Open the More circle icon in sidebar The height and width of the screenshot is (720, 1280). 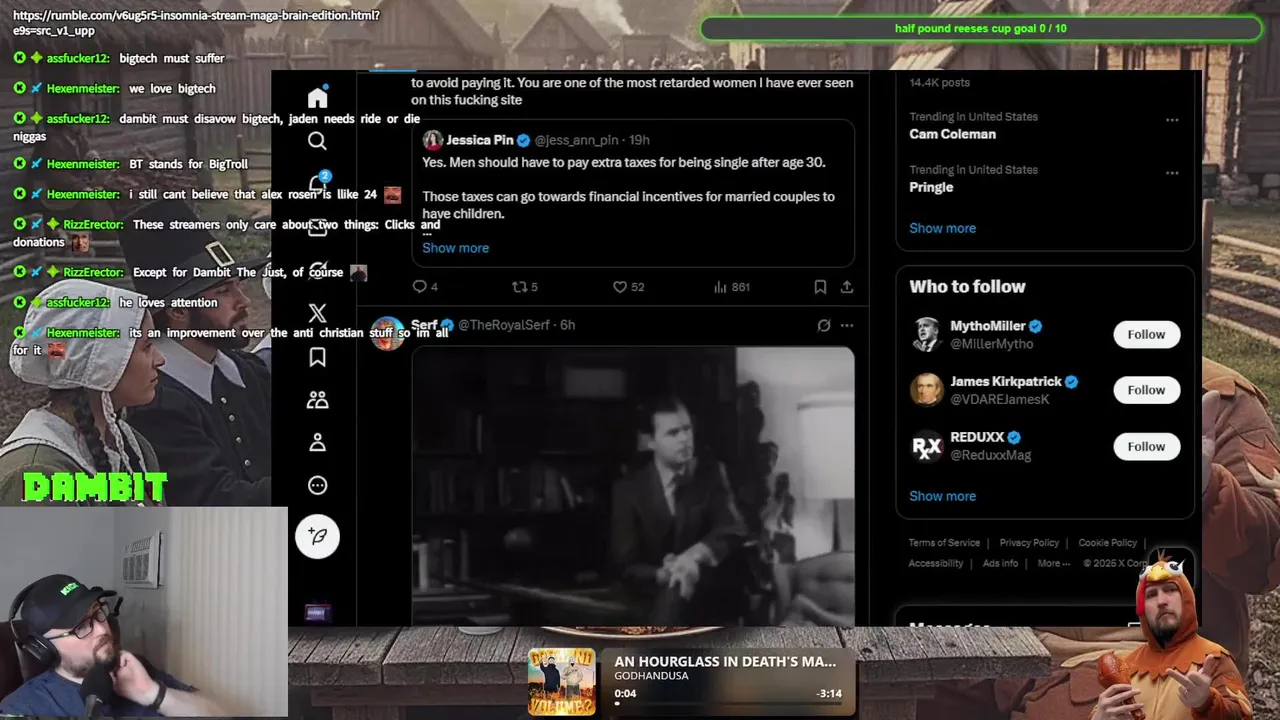tap(317, 485)
